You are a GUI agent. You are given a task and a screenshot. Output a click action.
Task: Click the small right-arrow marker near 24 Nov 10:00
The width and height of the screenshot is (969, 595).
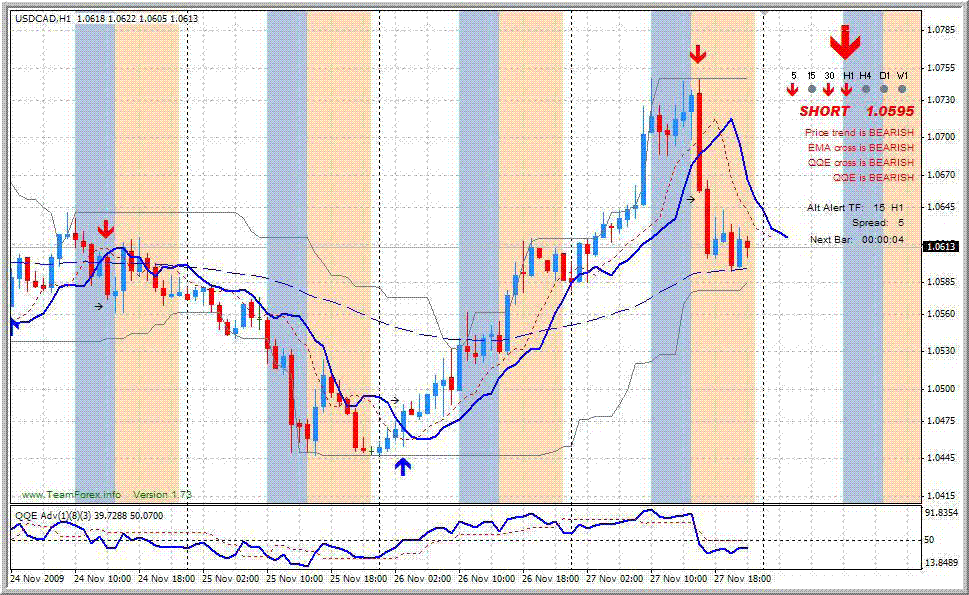tap(97, 307)
